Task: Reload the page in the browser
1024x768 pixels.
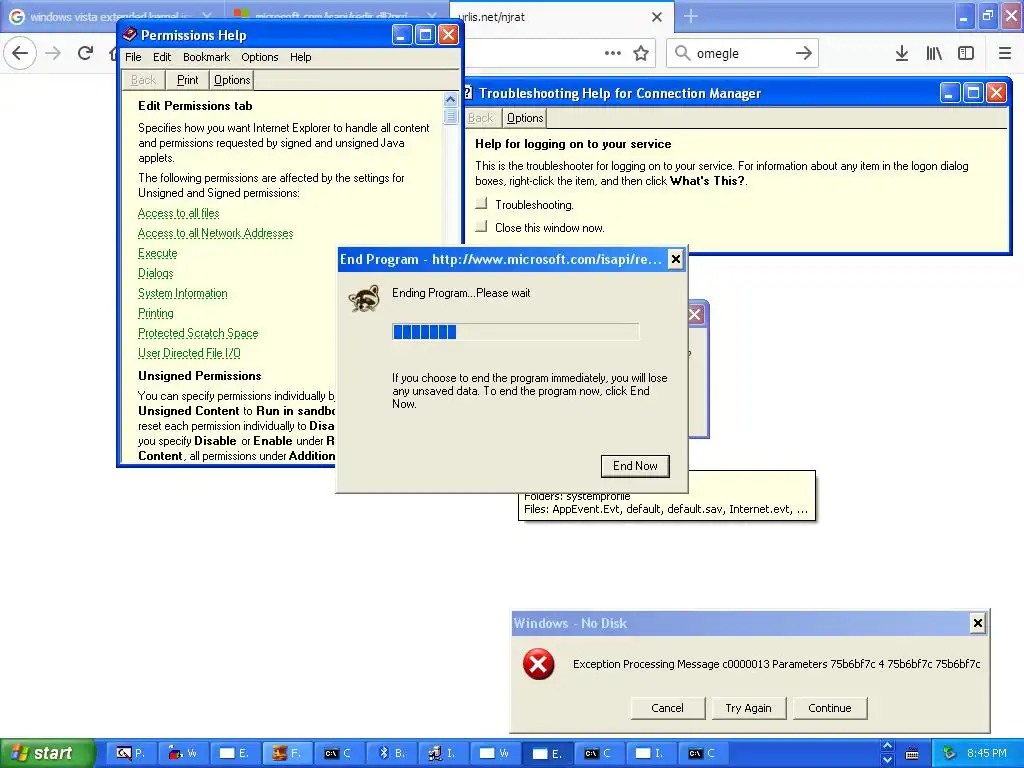Action: [86, 54]
